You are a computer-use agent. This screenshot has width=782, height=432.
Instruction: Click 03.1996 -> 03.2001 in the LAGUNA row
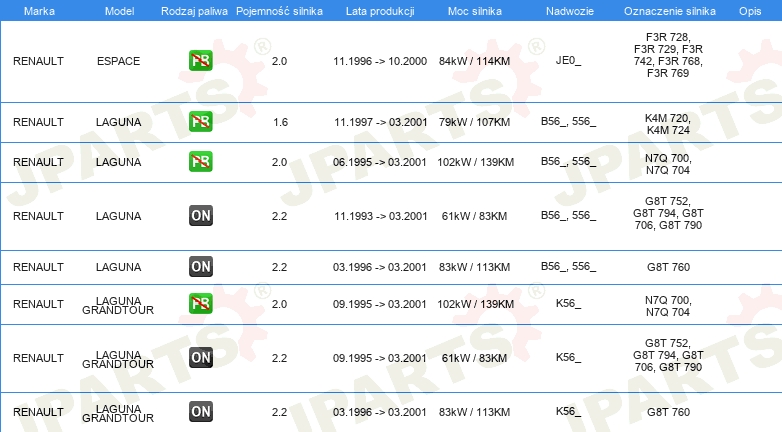[380, 267]
